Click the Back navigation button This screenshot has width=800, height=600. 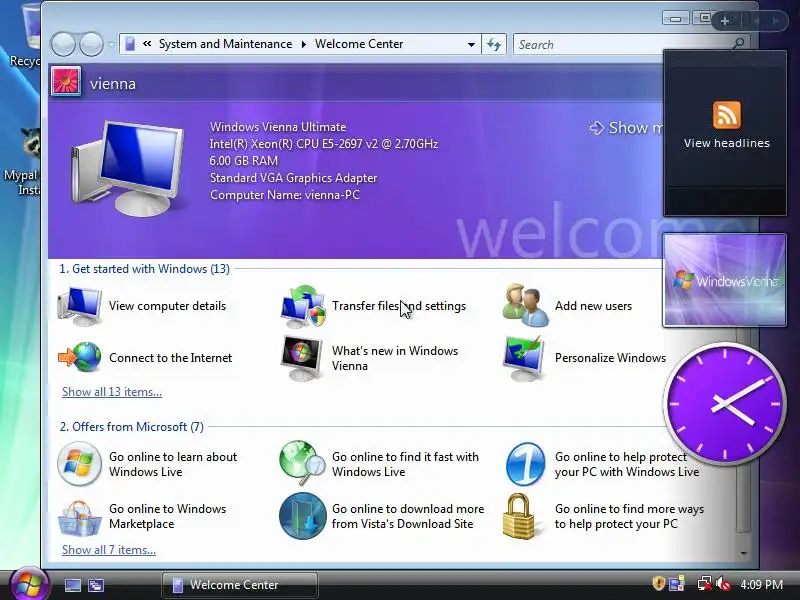point(63,44)
